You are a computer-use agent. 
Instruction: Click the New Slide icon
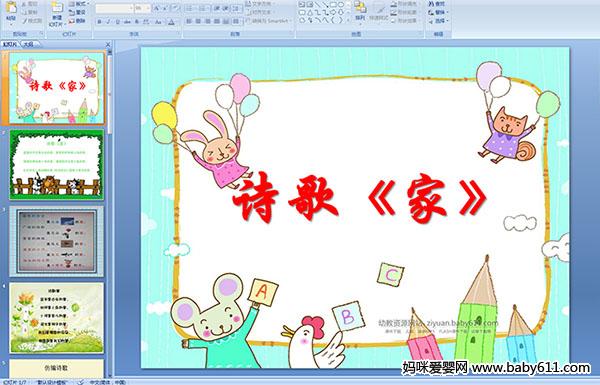pos(57,12)
